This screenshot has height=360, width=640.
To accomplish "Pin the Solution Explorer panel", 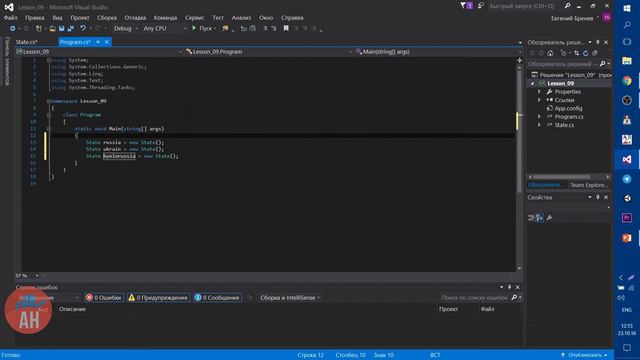I will coord(598,42).
